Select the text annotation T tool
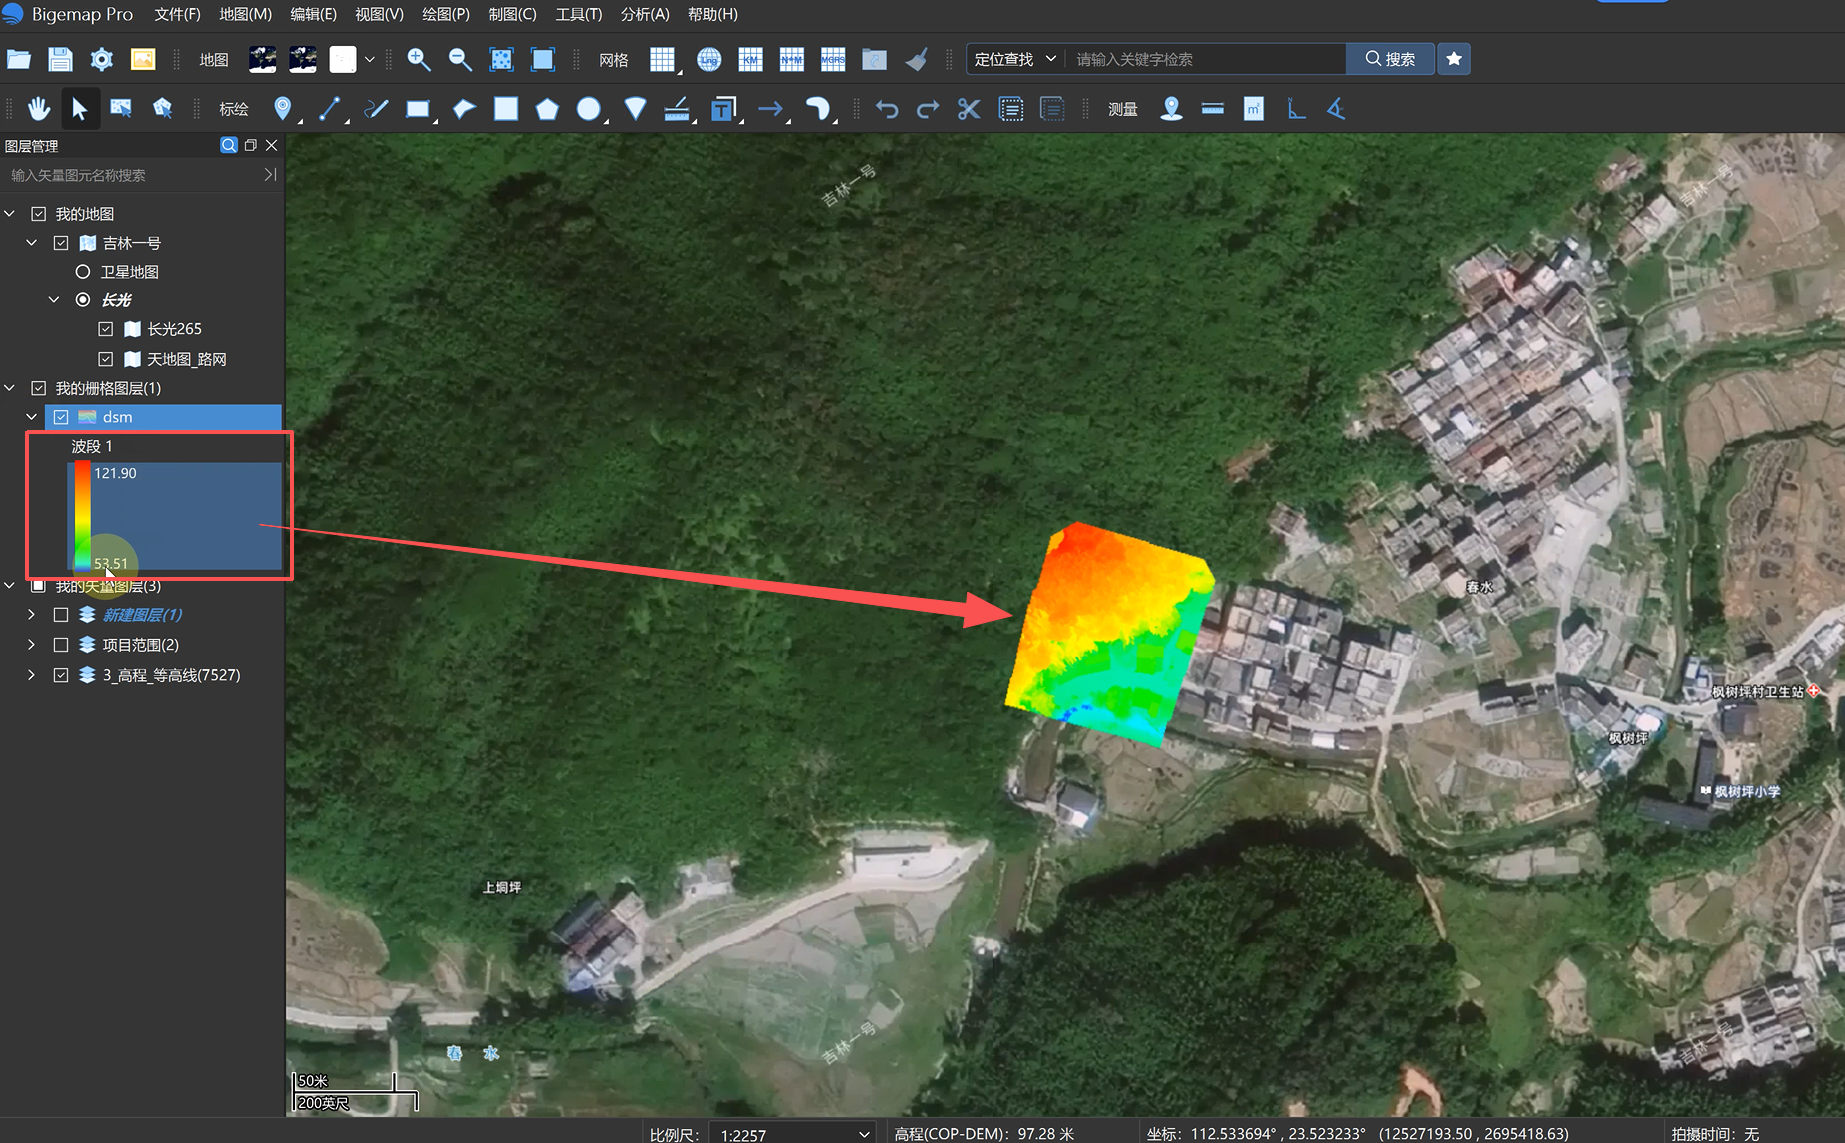This screenshot has height=1143, width=1845. click(723, 108)
